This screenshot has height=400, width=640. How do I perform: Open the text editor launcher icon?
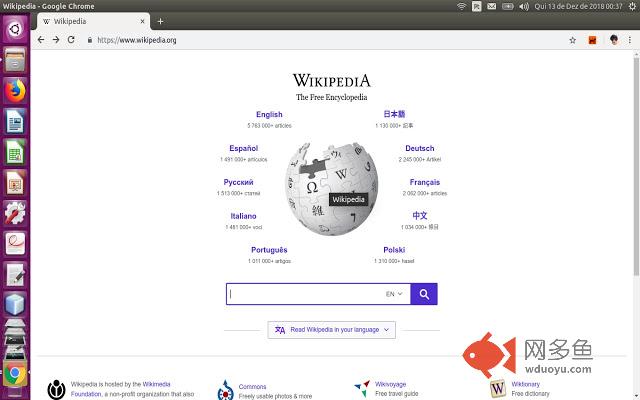point(15,274)
